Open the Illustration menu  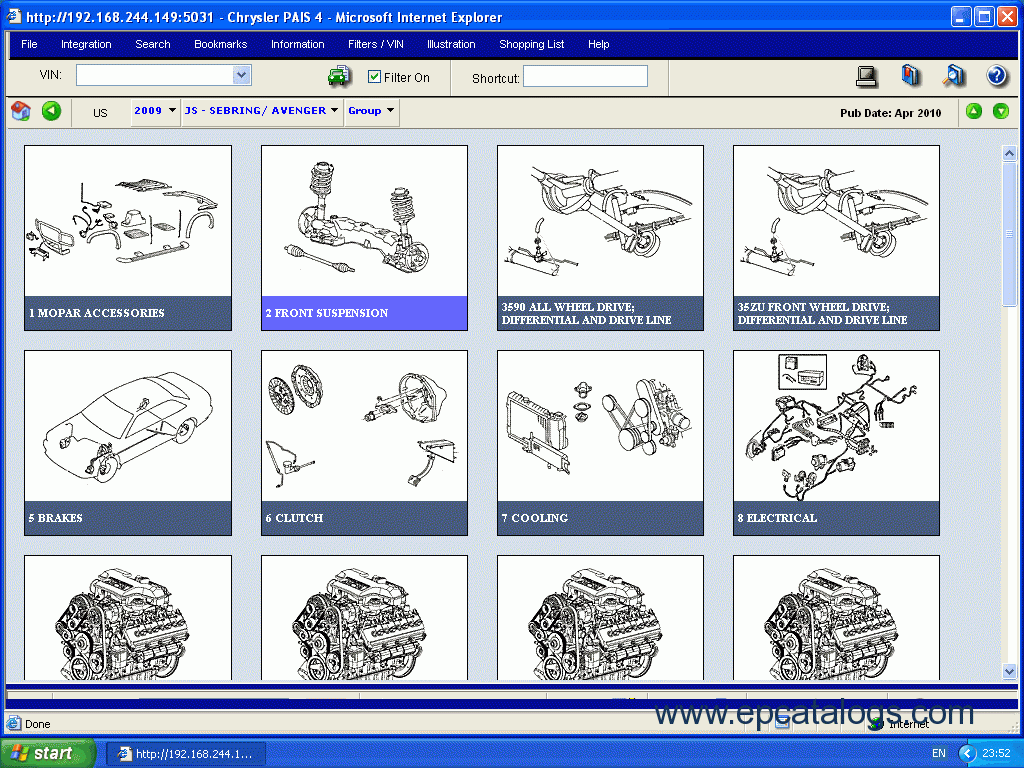[451, 44]
